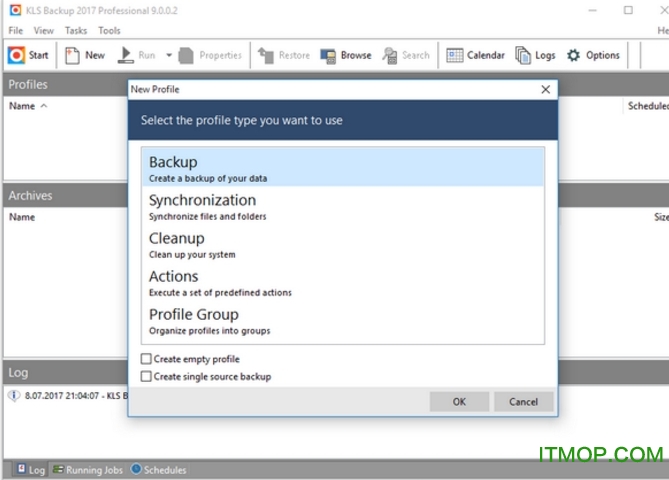Click the Restore toolbar icon
This screenshot has height=480, width=669.
[x=266, y=55]
